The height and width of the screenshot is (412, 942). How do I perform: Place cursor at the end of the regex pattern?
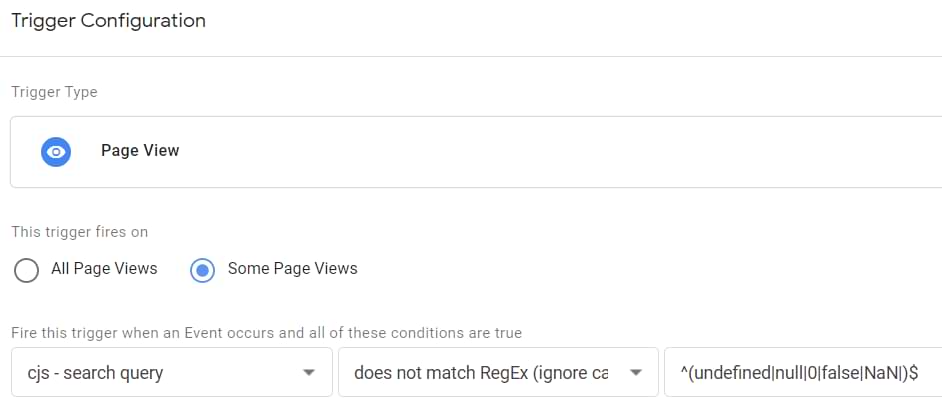[x=918, y=373]
